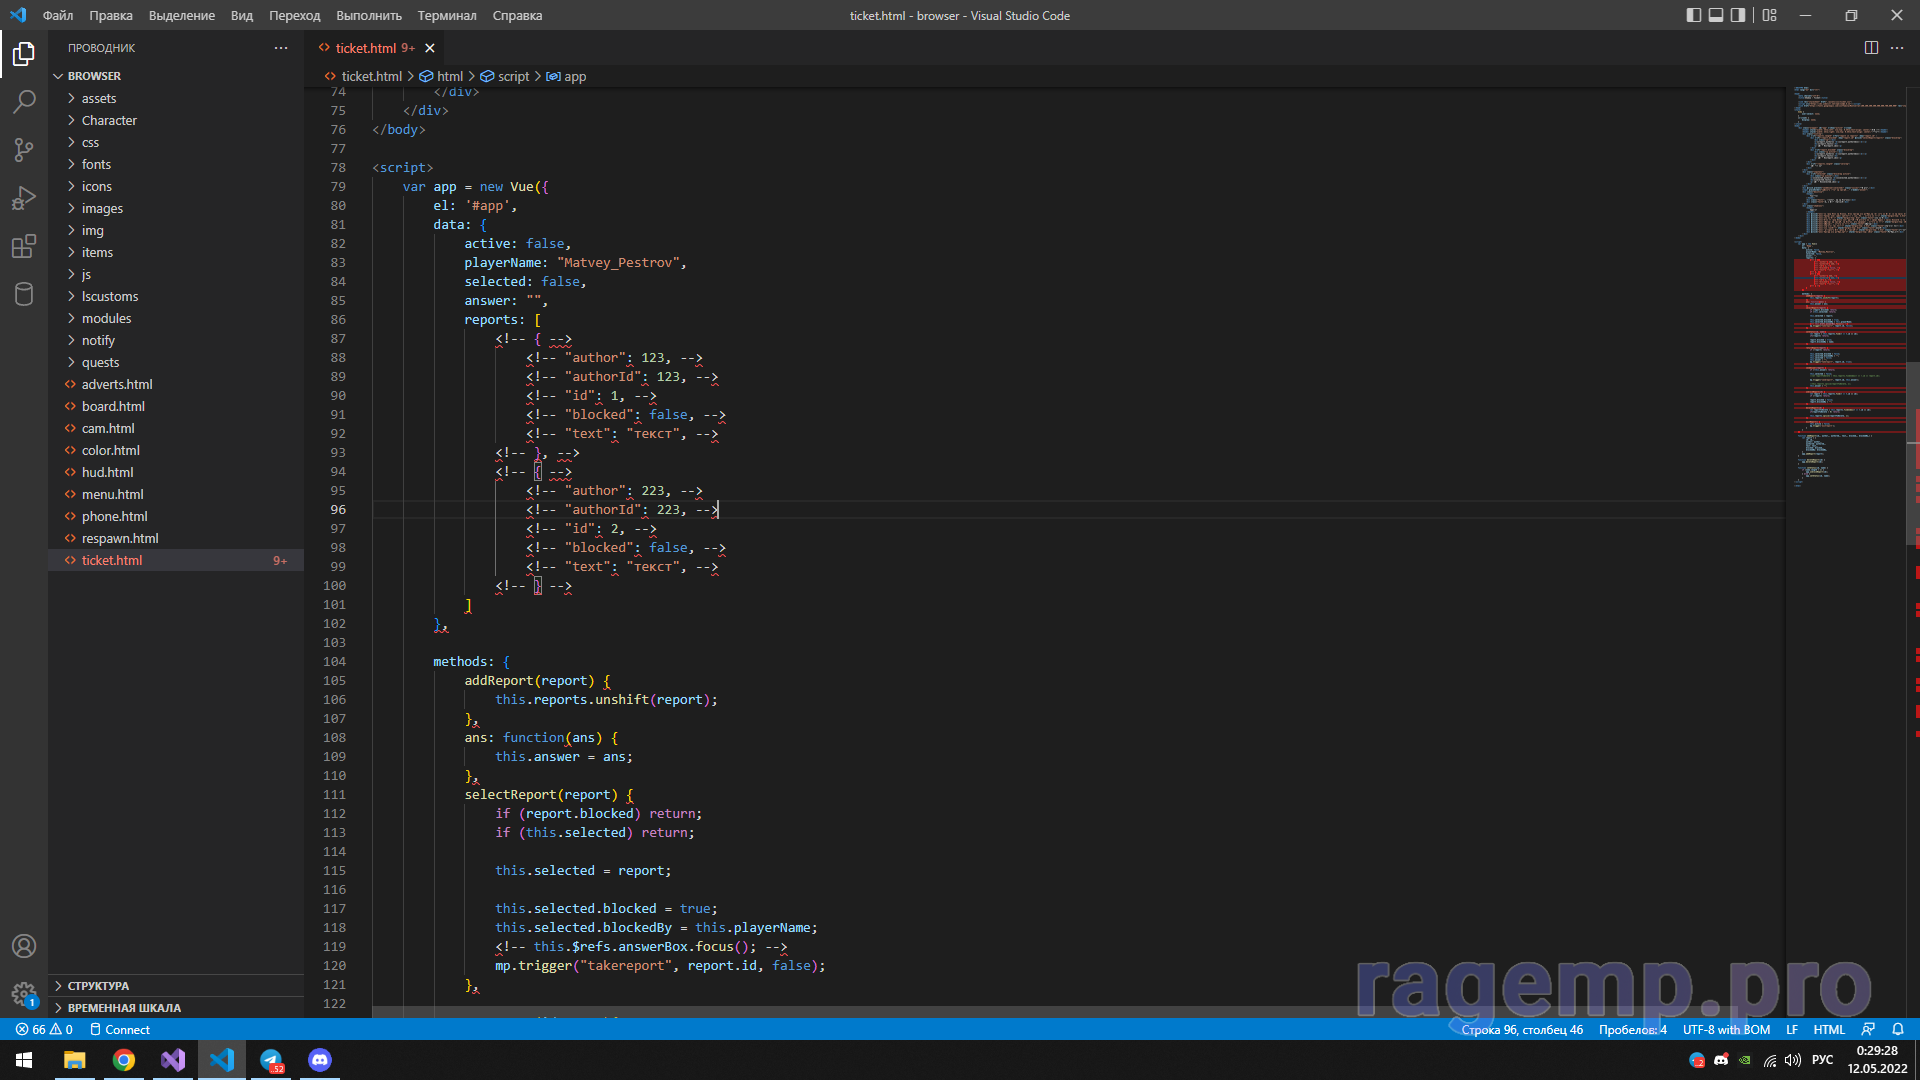The height and width of the screenshot is (1080, 1920).
Task: Open the Source Control view
Action: coord(24,149)
